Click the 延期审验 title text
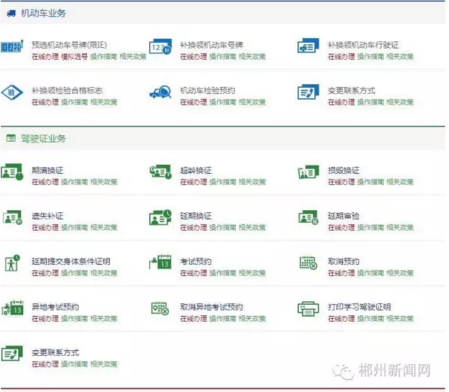This screenshot has height=392, width=449. (x=343, y=216)
